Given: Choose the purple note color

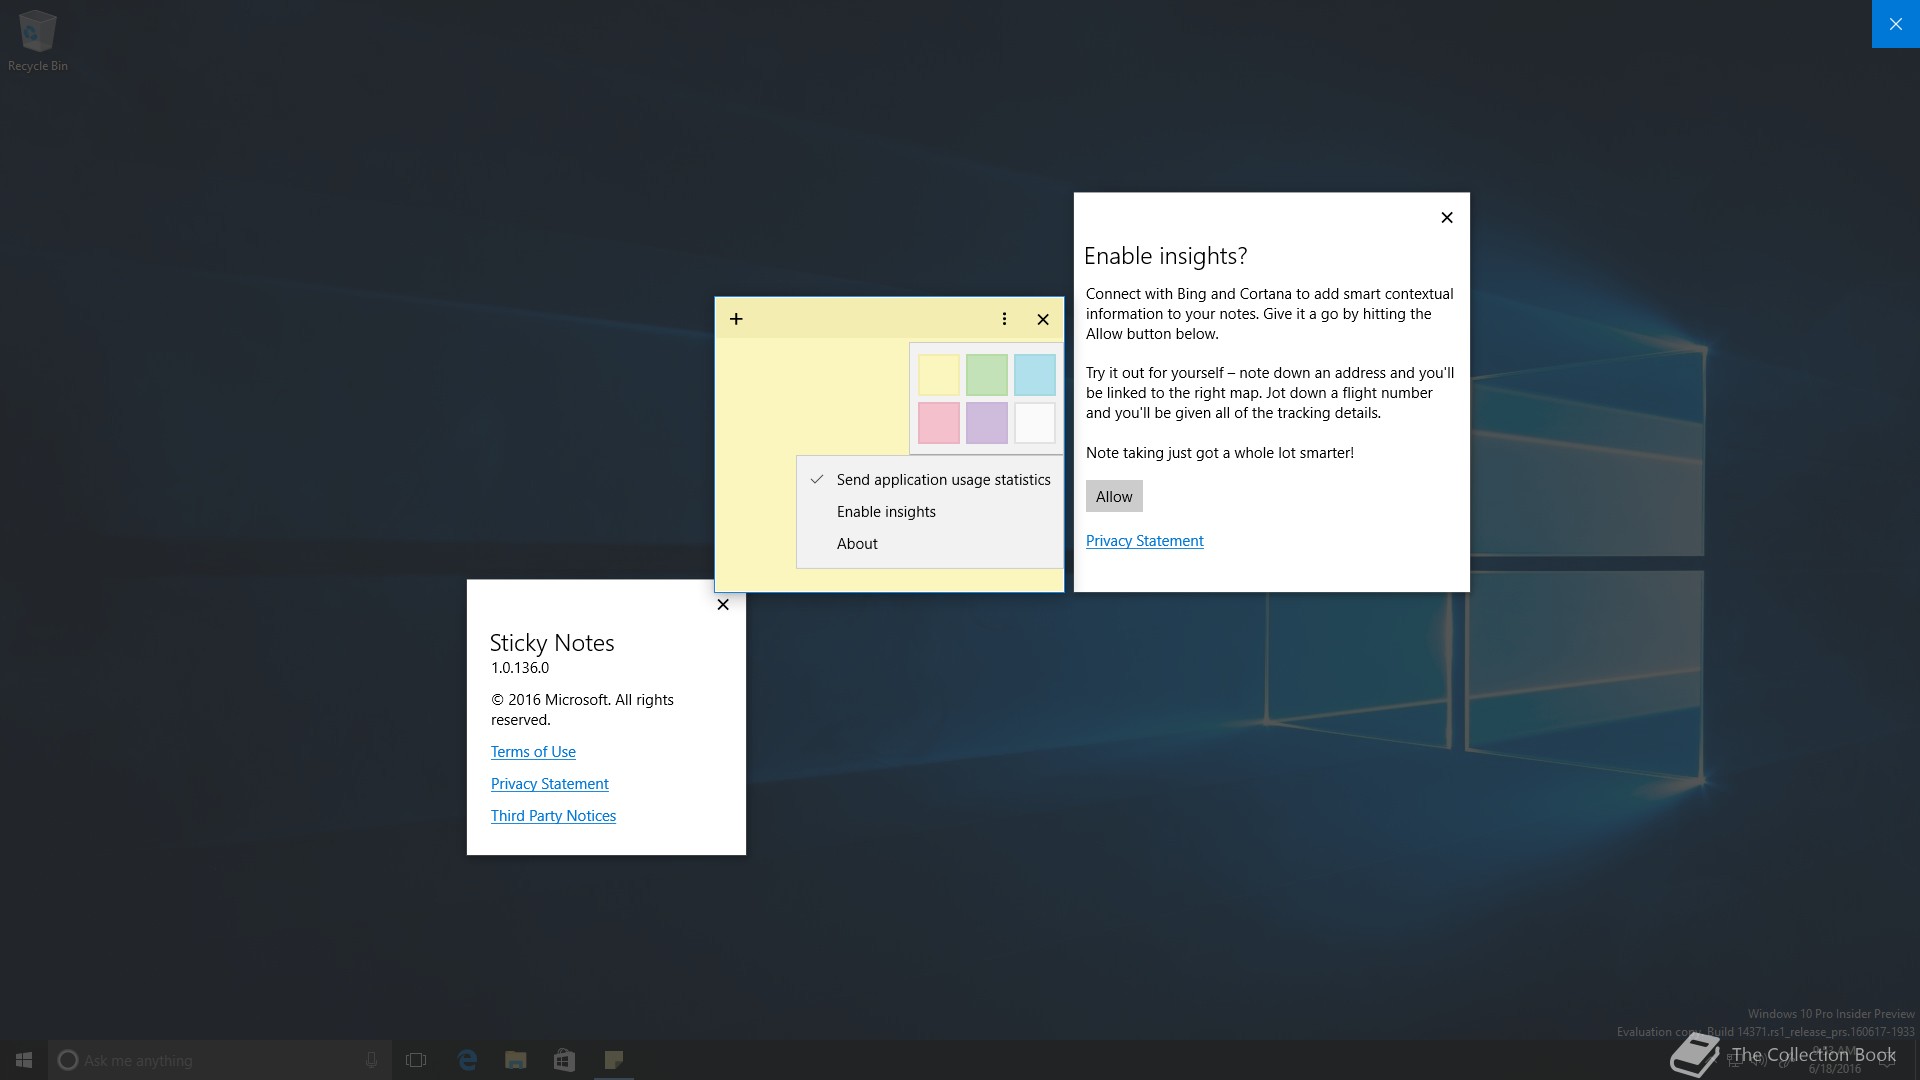Looking at the screenshot, I should 987,423.
